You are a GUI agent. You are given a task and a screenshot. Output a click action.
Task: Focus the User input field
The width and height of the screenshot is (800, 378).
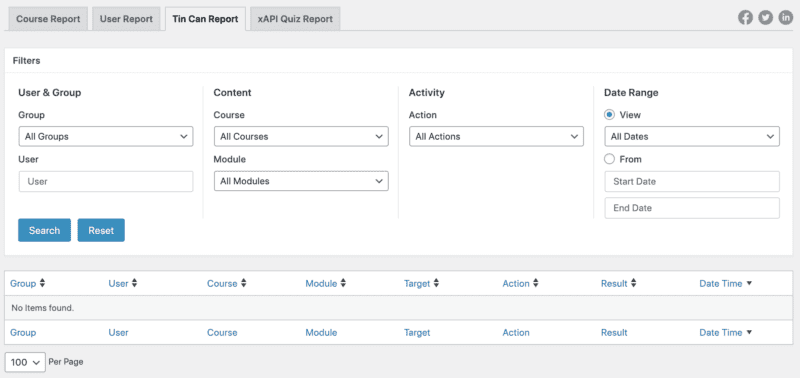(x=106, y=181)
